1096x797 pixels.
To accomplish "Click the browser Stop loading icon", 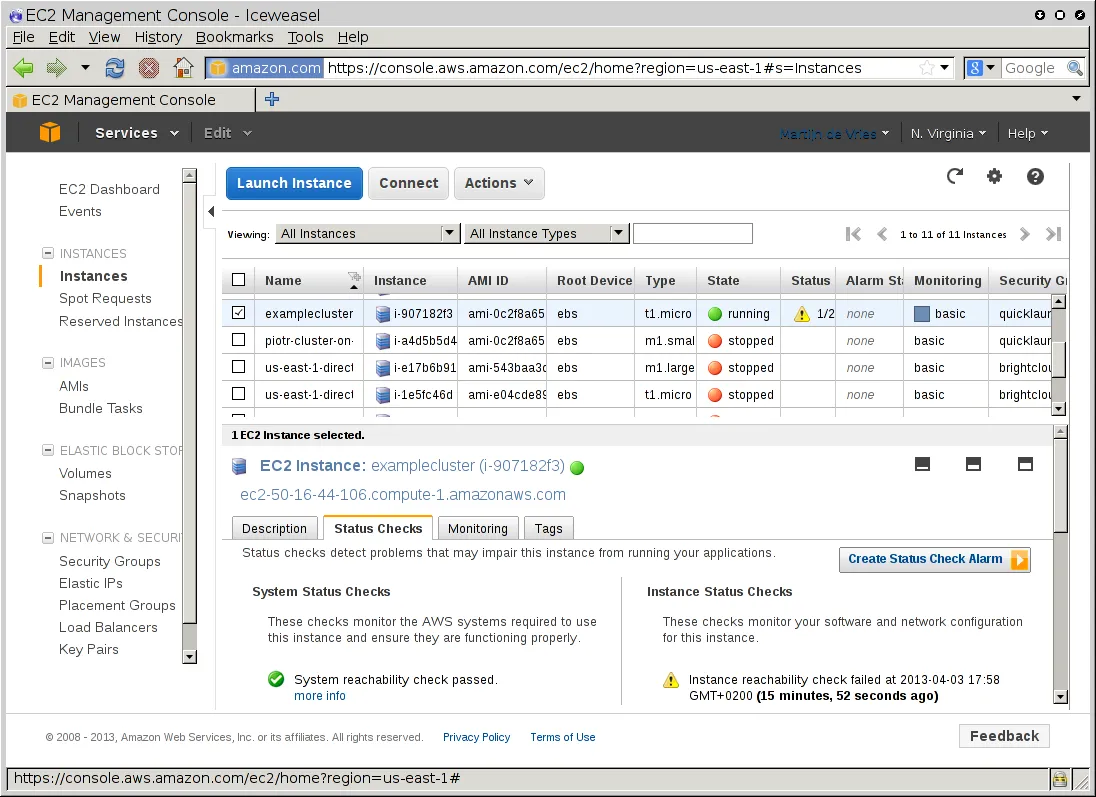I will (149, 68).
